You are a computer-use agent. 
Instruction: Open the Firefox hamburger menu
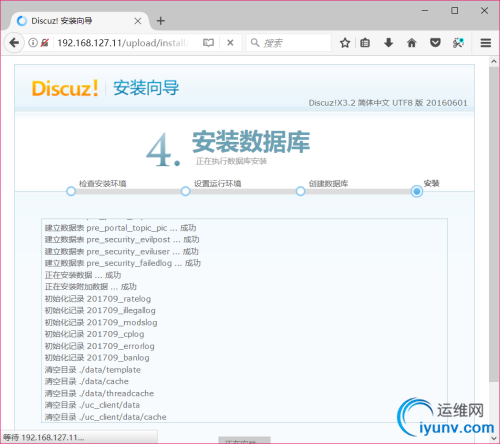tap(486, 43)
